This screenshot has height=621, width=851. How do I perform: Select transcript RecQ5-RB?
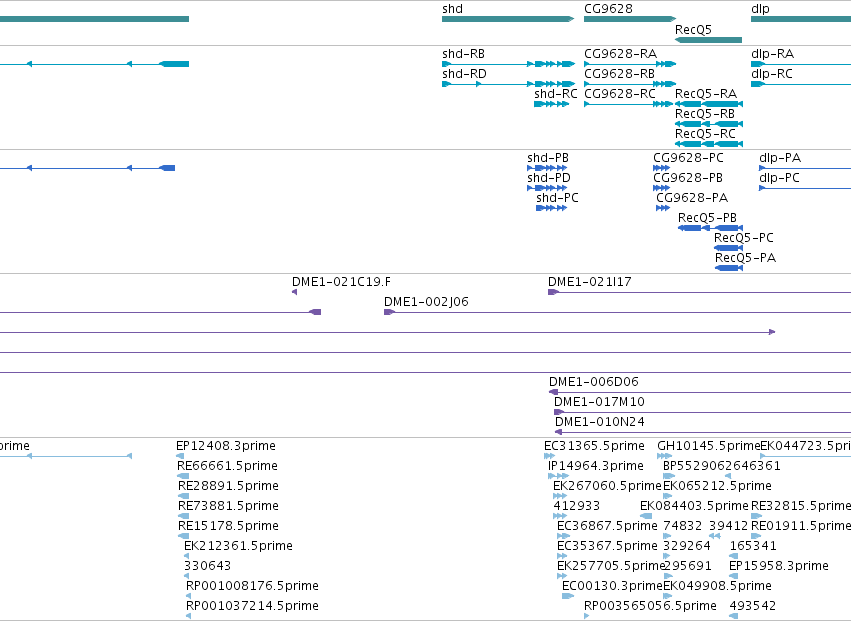[709, 124]
